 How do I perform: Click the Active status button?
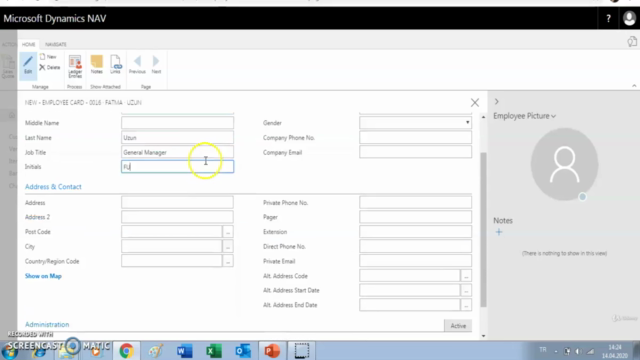pos(458,326)
